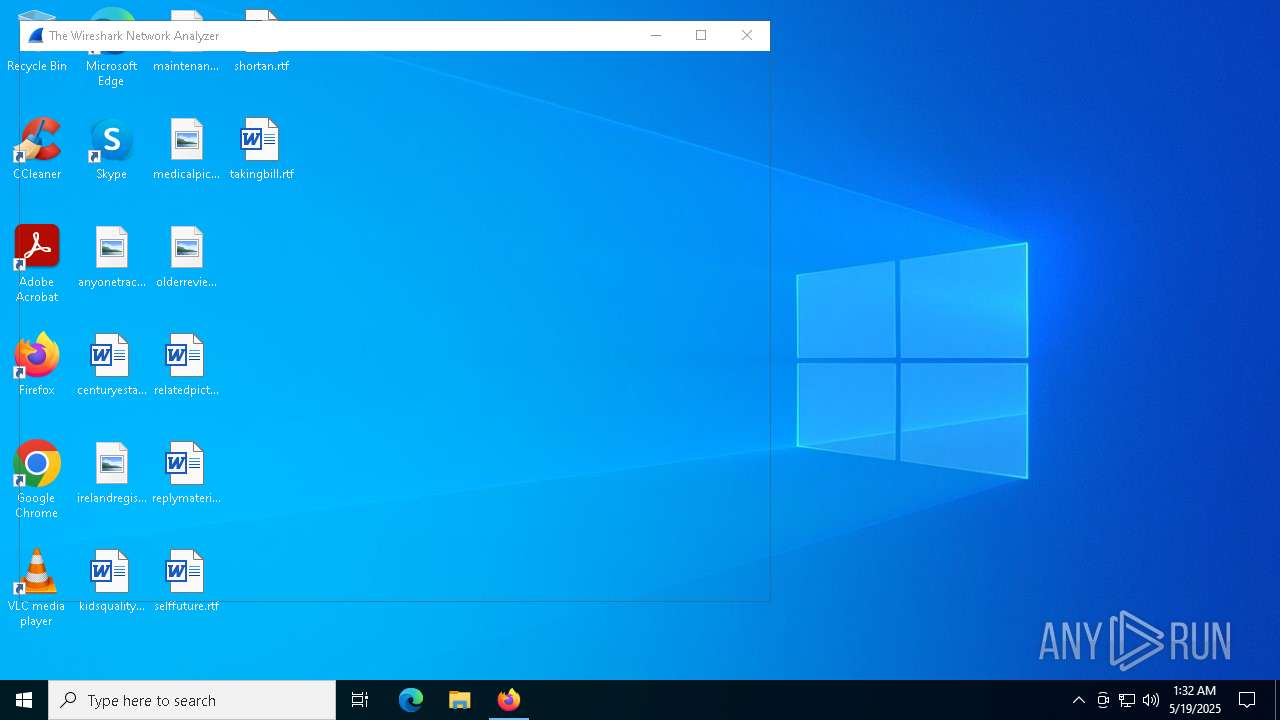Click the Wireshark shark fin title icon
1280x720 pixels.
point(36,35)
